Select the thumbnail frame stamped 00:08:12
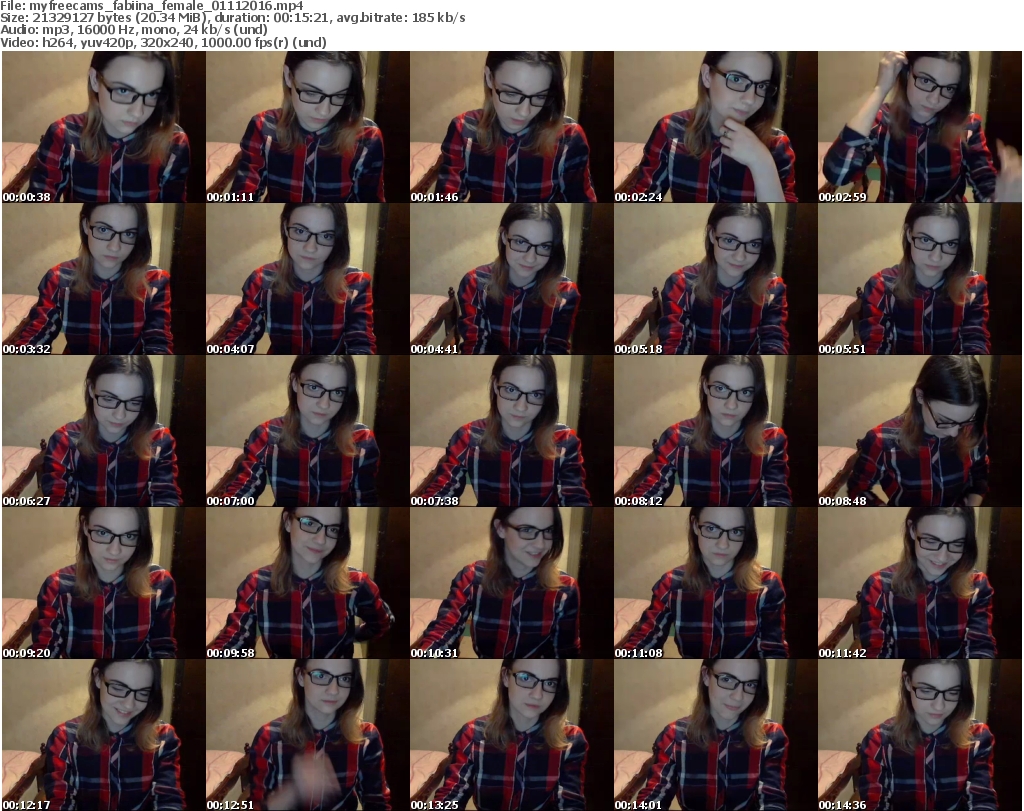 715,432
